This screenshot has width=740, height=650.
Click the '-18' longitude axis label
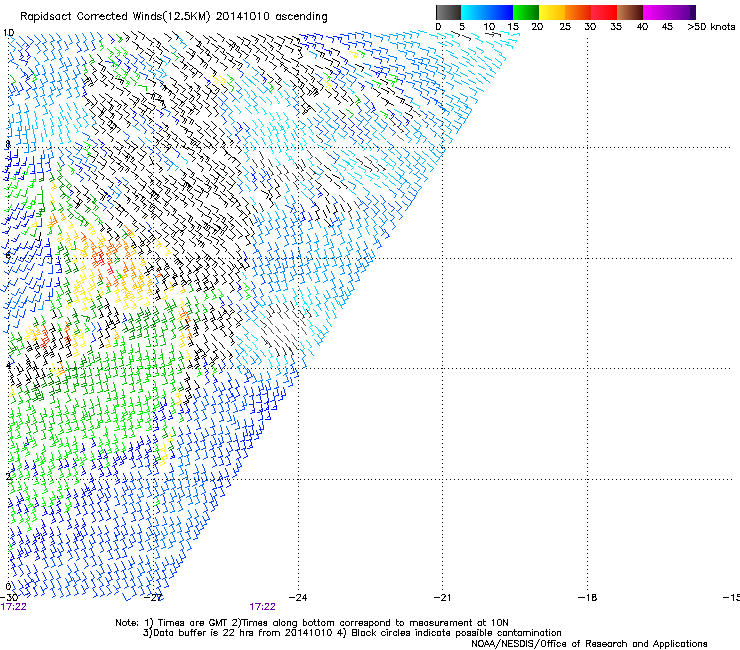click(x=587, y=597)
